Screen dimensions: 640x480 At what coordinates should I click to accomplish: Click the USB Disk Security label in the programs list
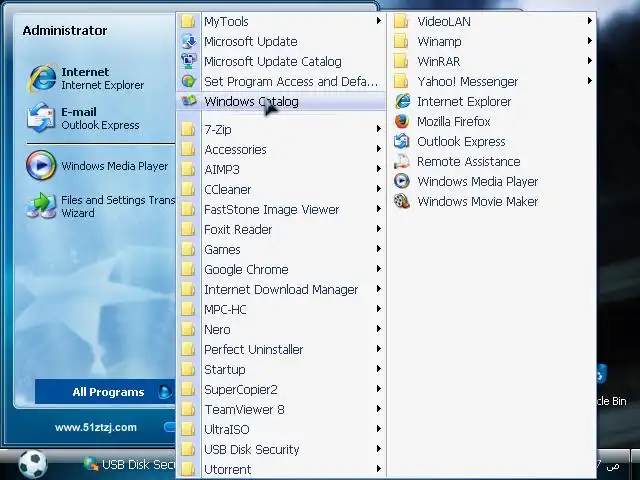[x=251, y=449]
